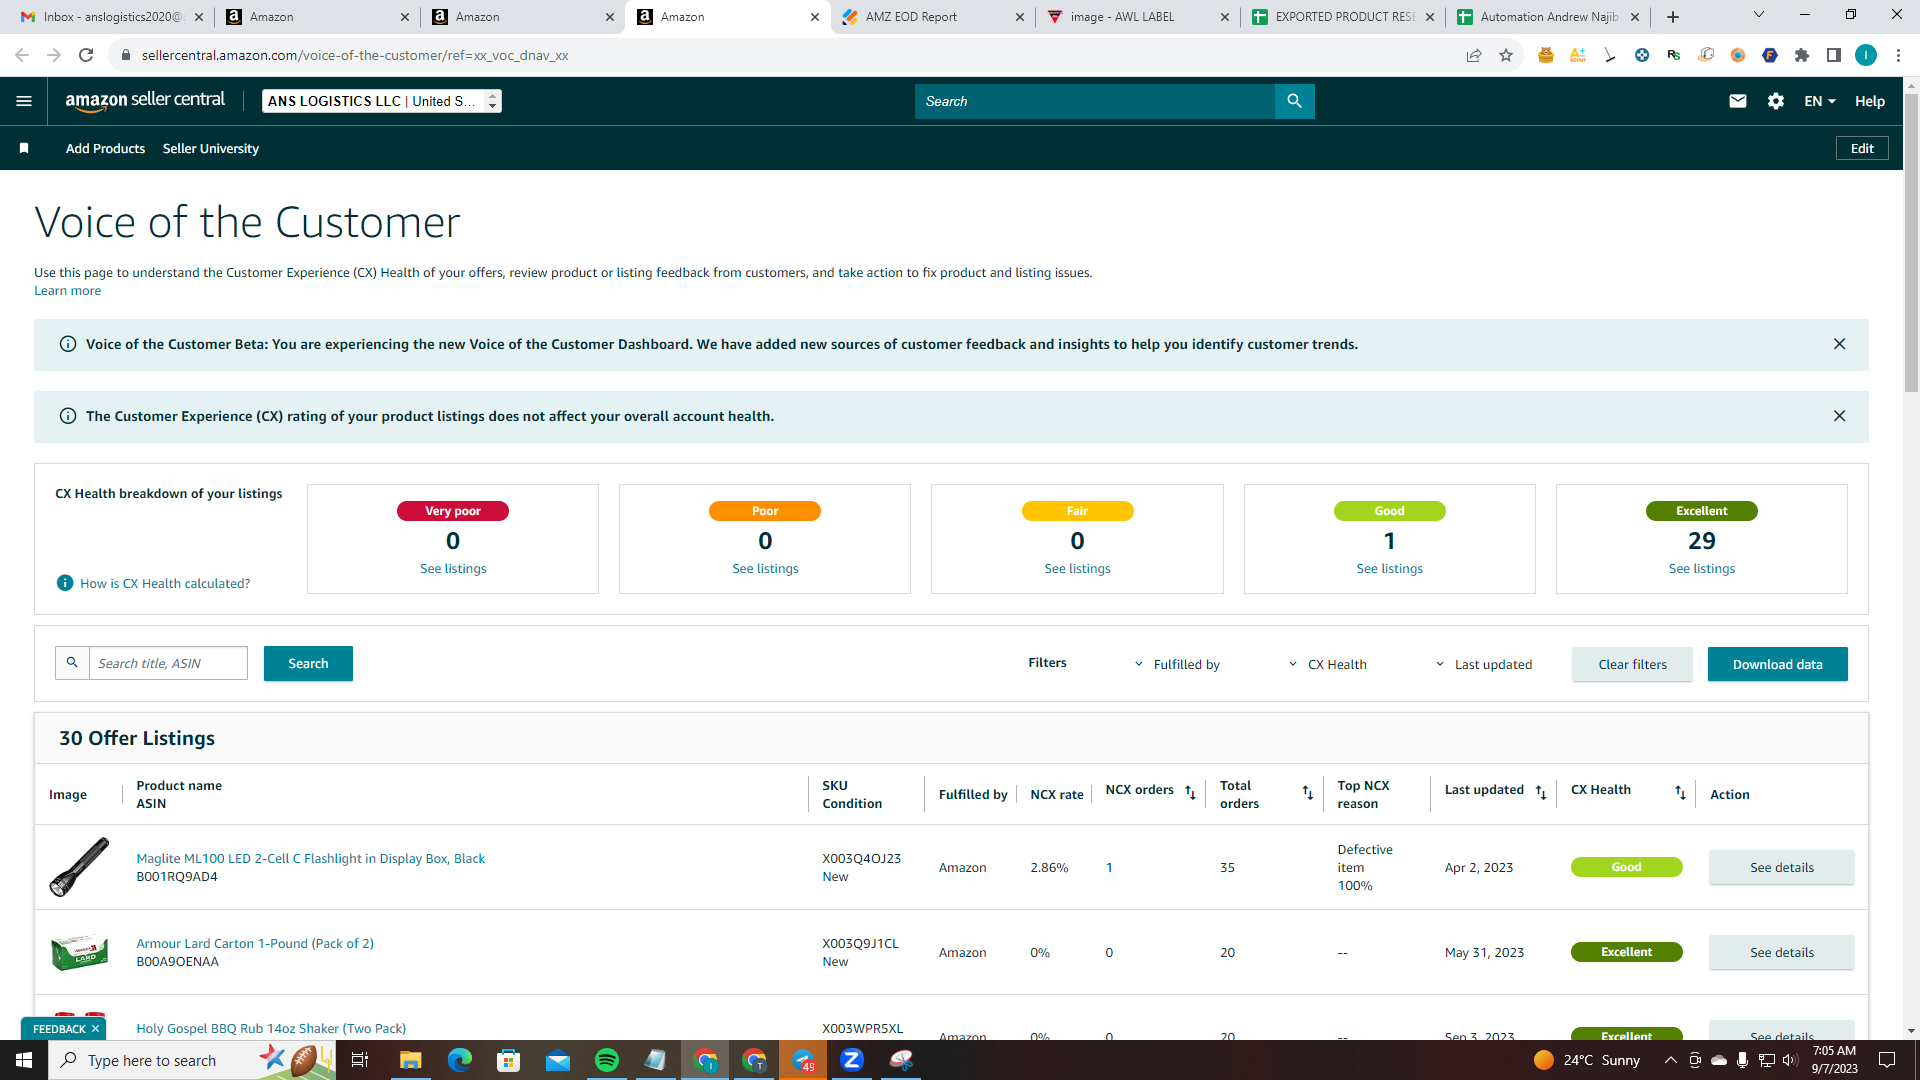Open the Chrome extensions puzzle icon
The height and width of the screenshot is (1080, 1920).
point(1802,55)
